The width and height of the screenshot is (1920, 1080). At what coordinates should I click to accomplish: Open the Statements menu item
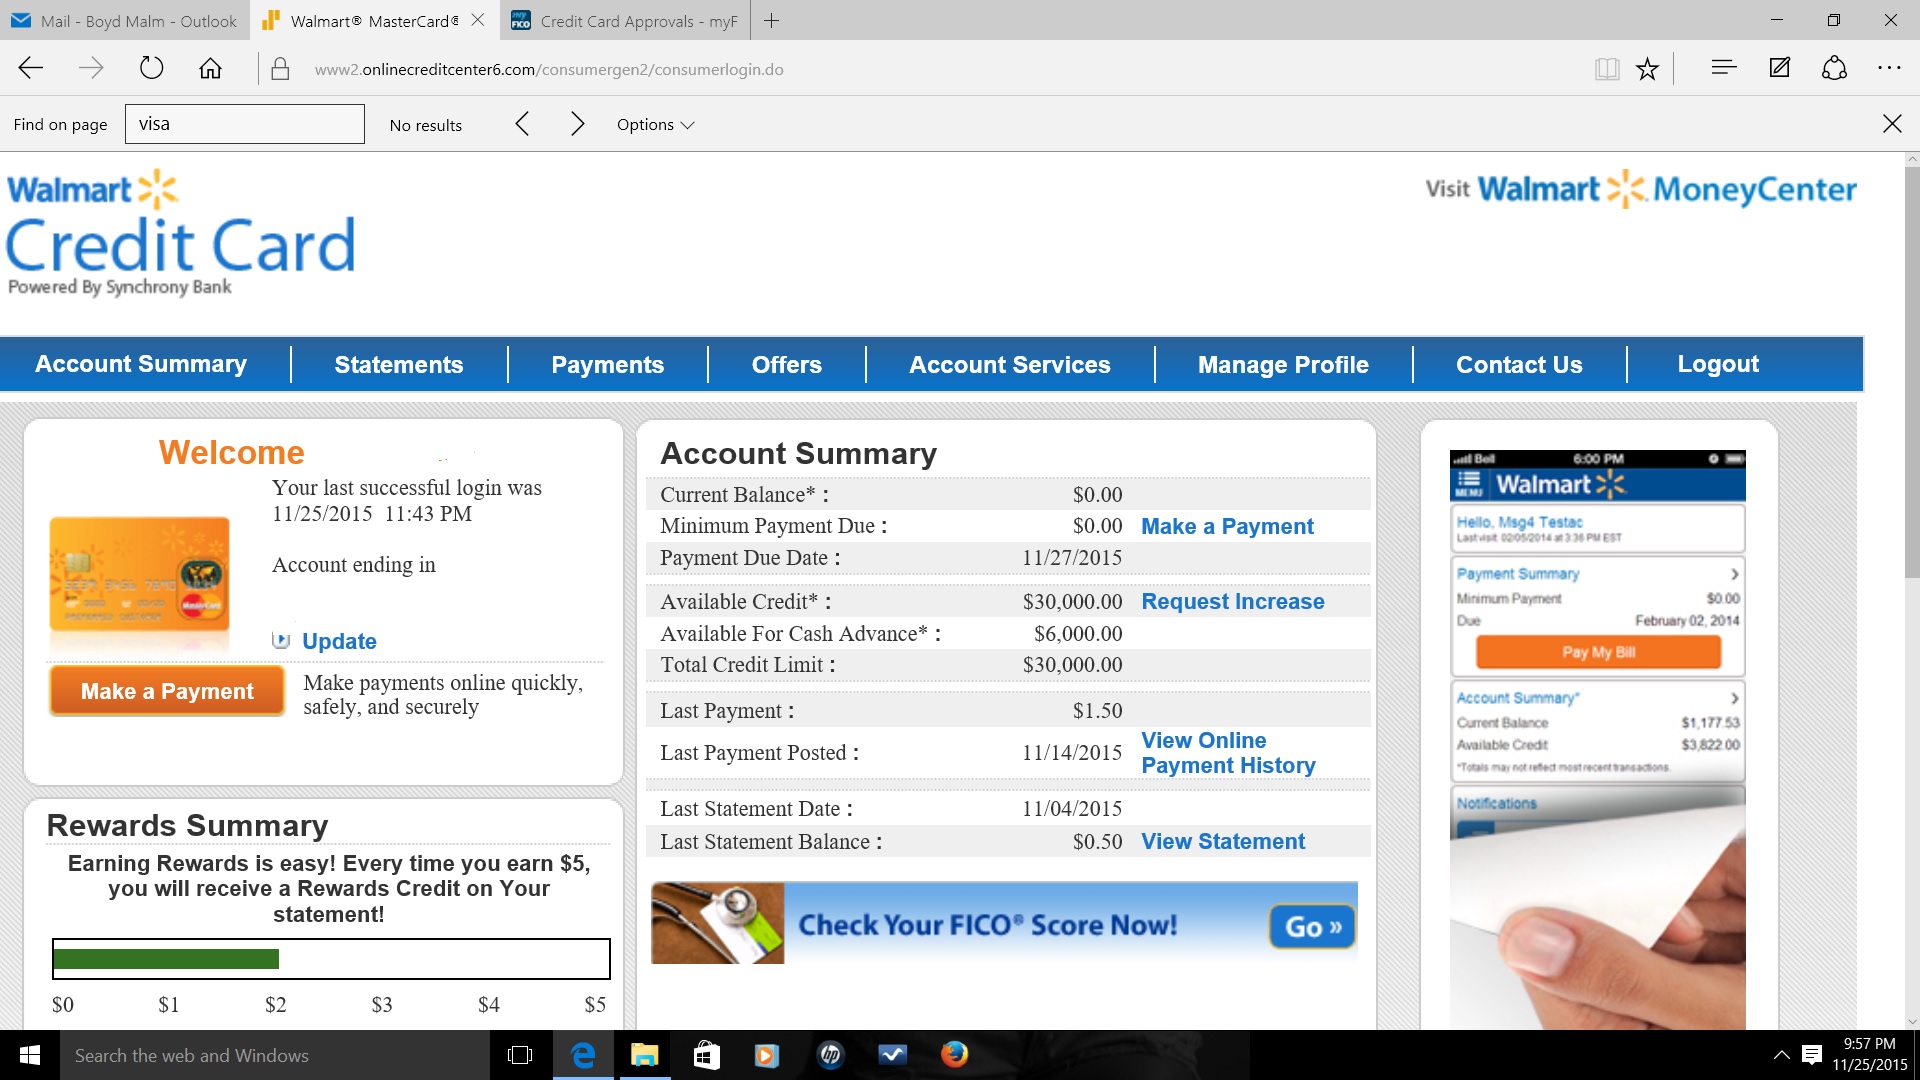coord(398,365)
